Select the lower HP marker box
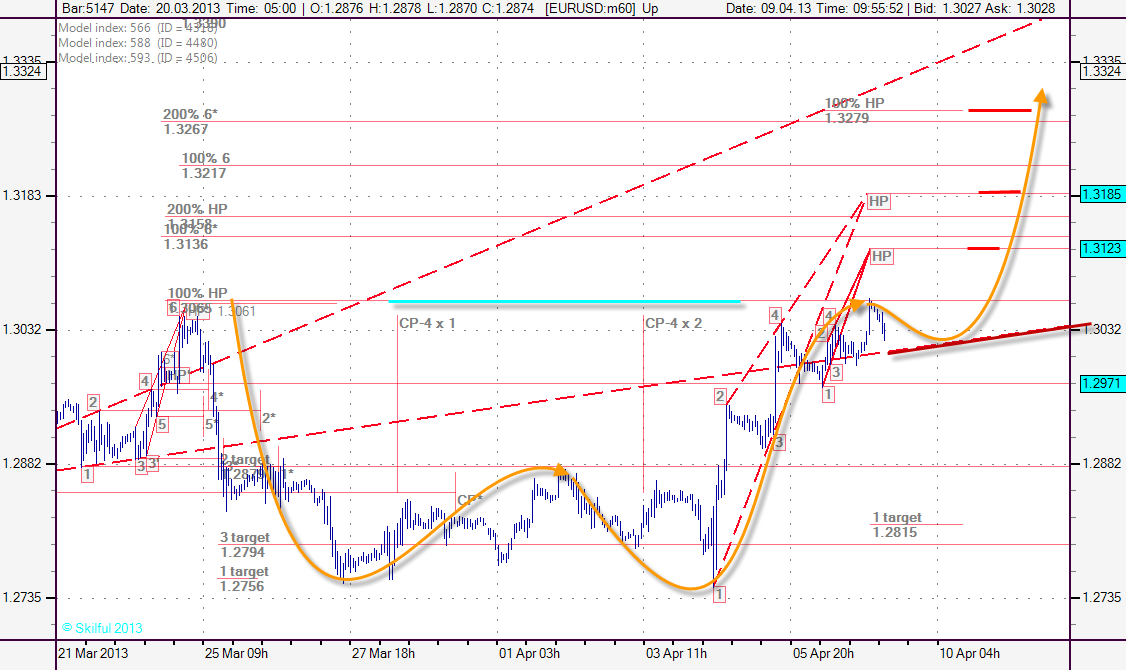 [x=881, y=257]
